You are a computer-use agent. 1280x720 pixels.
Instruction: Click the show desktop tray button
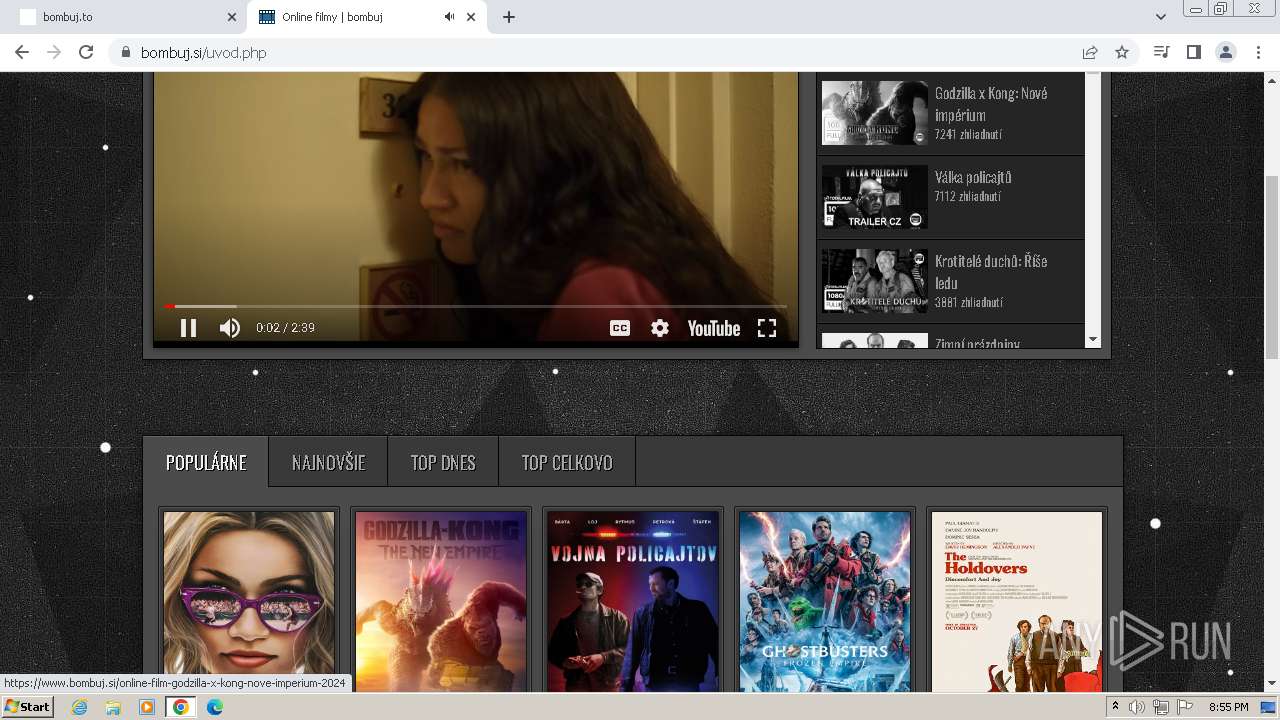1269,707
